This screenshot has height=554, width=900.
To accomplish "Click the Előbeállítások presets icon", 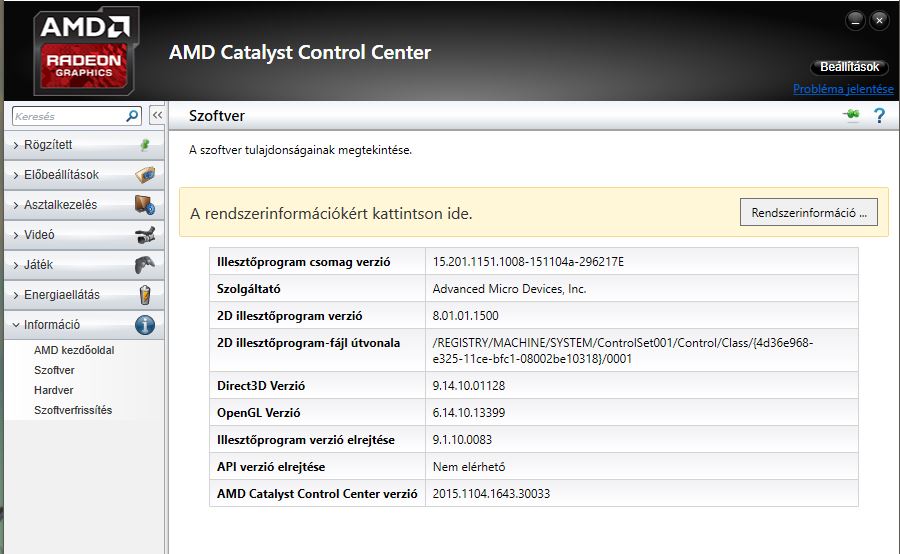I will pyautogui.click(x=145, y=175).
